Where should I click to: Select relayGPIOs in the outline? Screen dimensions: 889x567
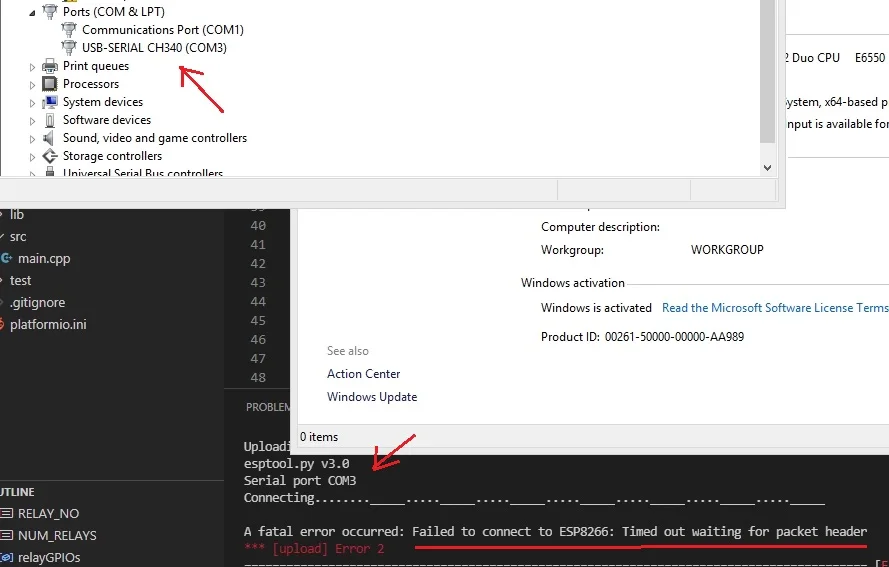coord(49,558)
